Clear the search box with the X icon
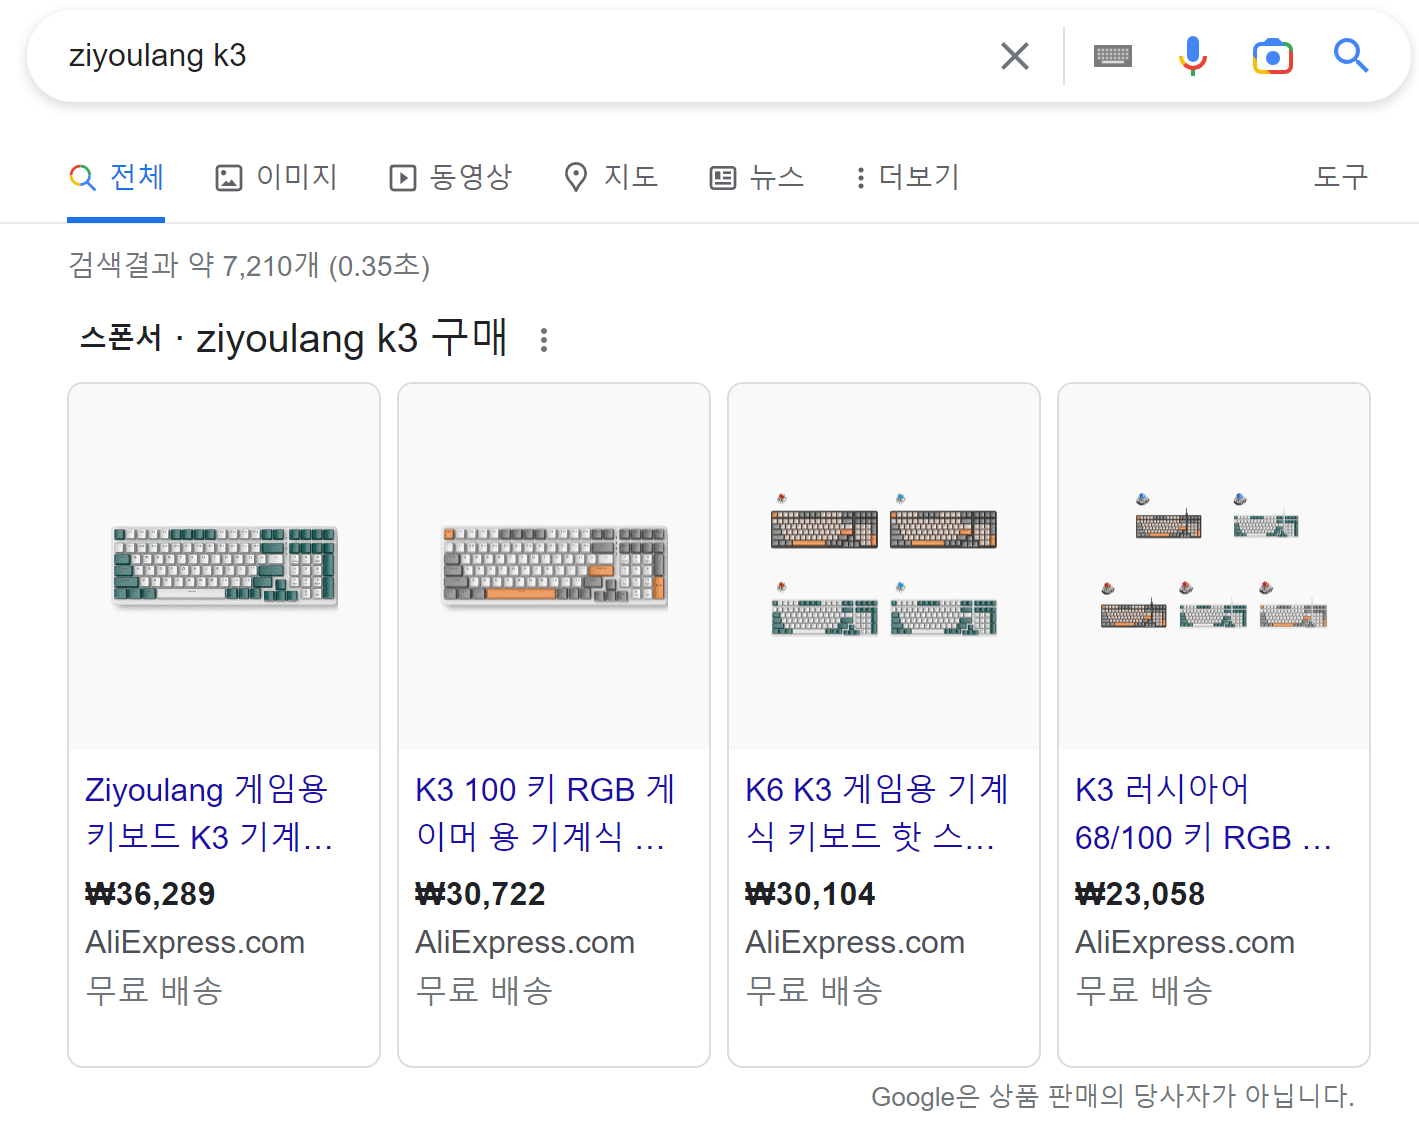This screenshot has height=1127, width=1419. (x=1015, y=56)
